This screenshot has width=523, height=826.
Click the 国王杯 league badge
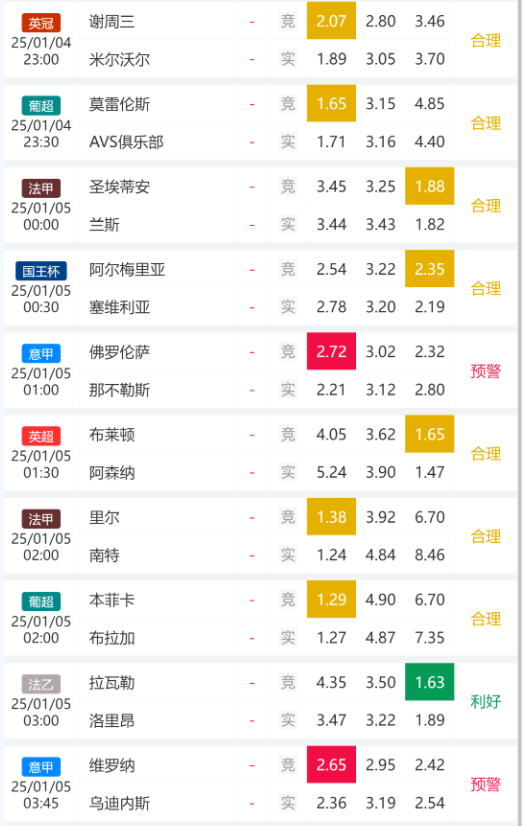click(41, 271)
